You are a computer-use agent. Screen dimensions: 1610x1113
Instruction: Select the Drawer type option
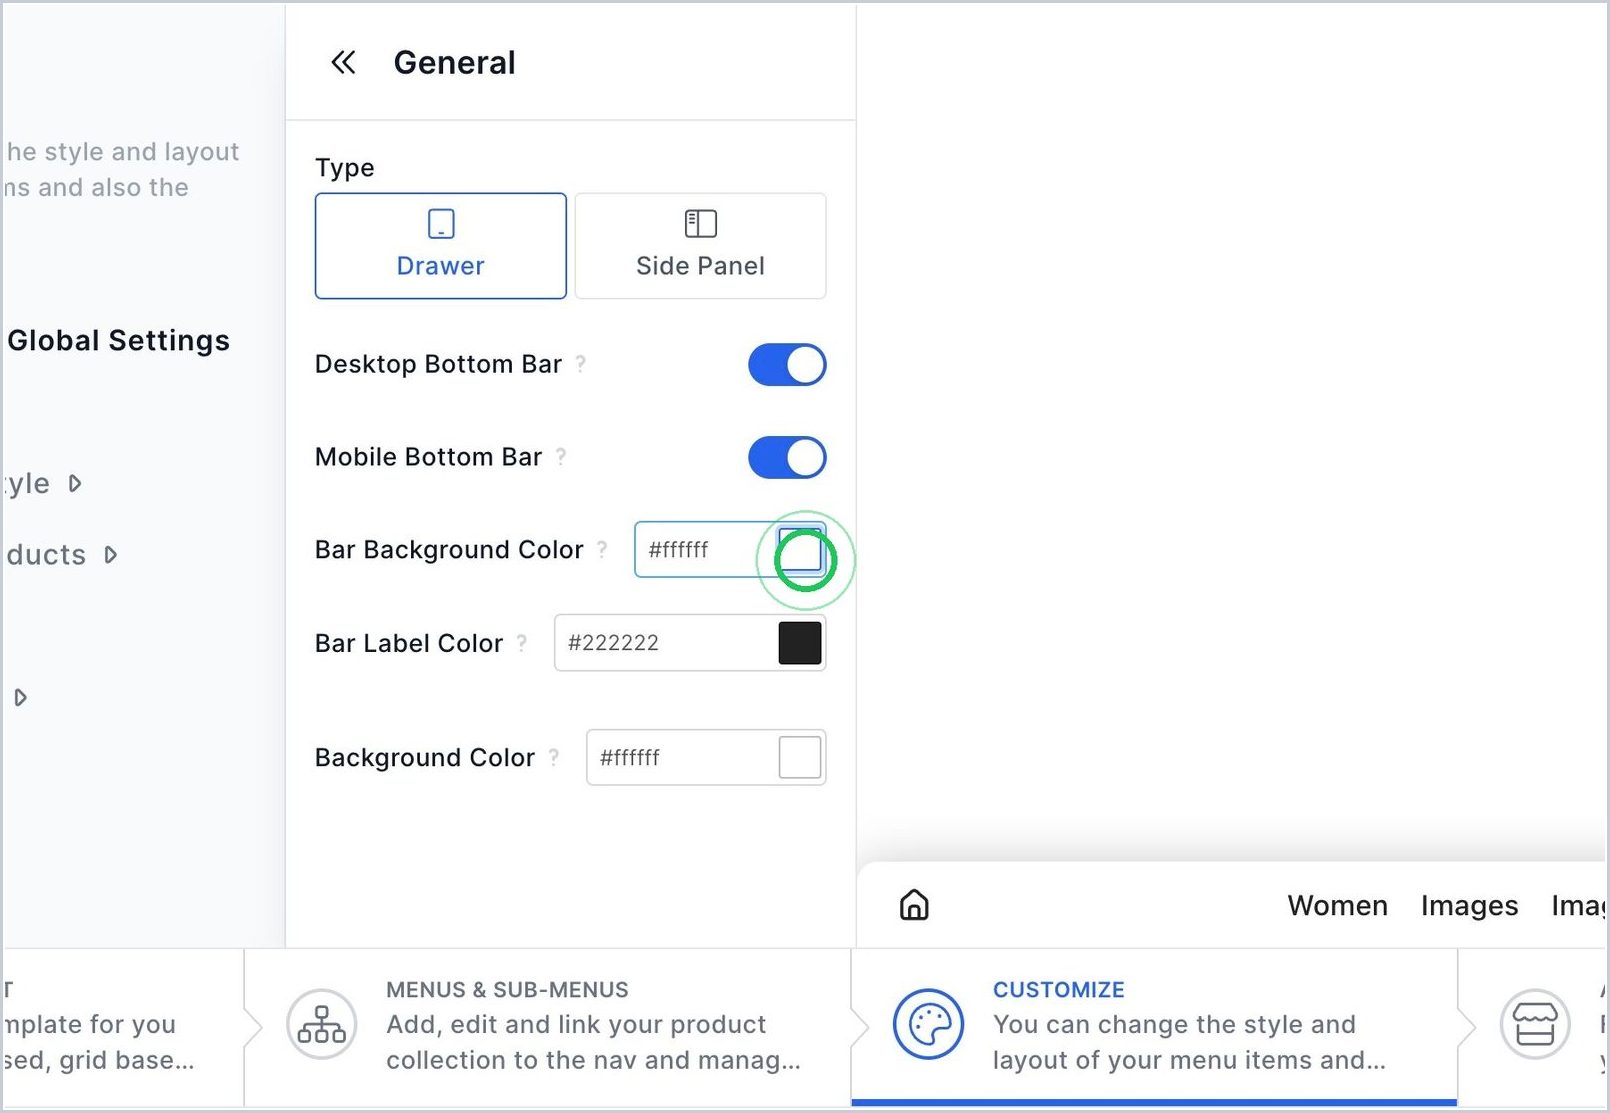[x=441, y=246]
